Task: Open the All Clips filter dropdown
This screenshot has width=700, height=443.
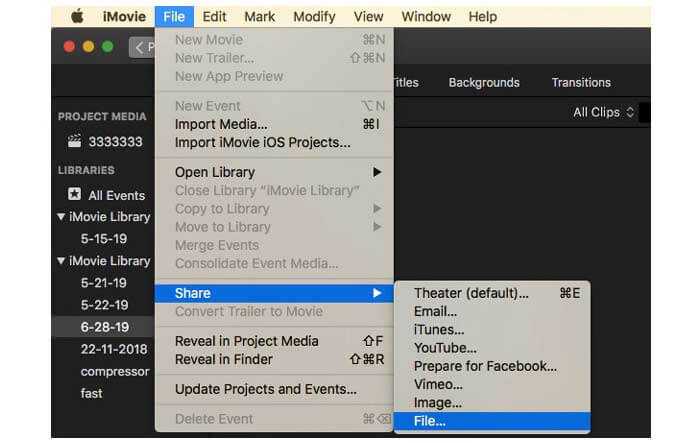Action: point(604,112)
